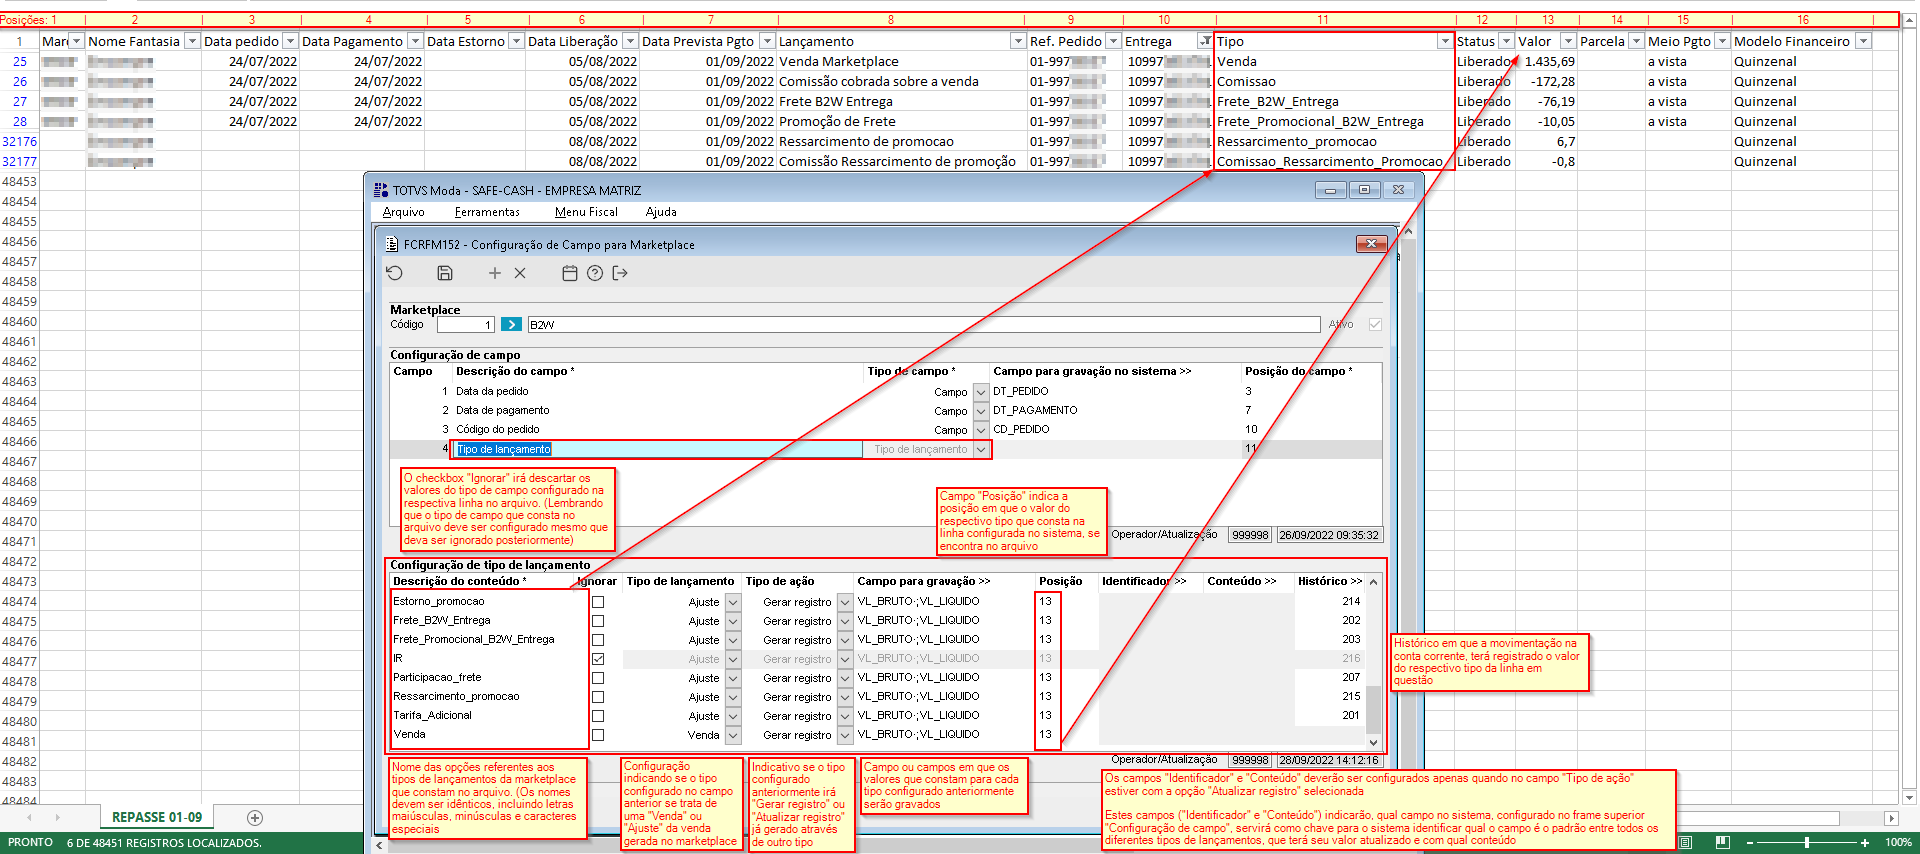Click the 100% zoom level in Excel status bar
1920x854 pixels.
1898,843
